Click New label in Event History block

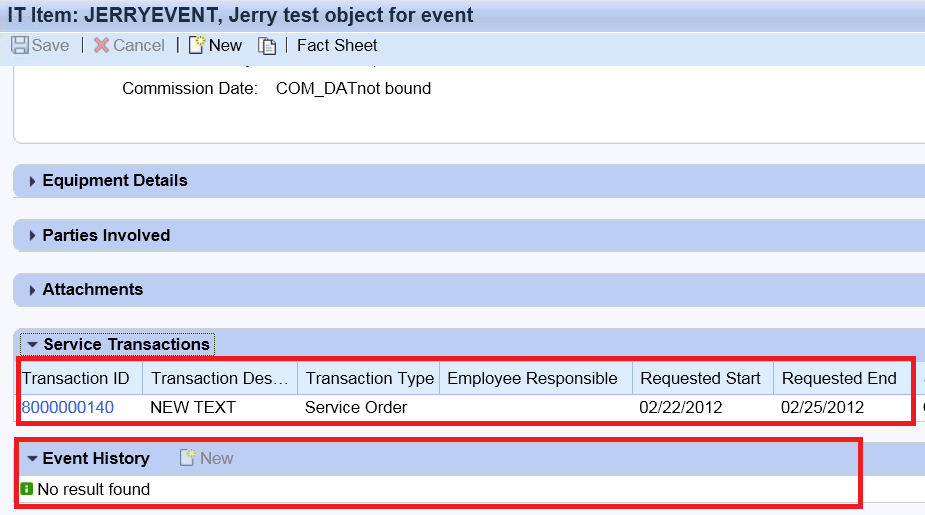click(x=217, y=458)
